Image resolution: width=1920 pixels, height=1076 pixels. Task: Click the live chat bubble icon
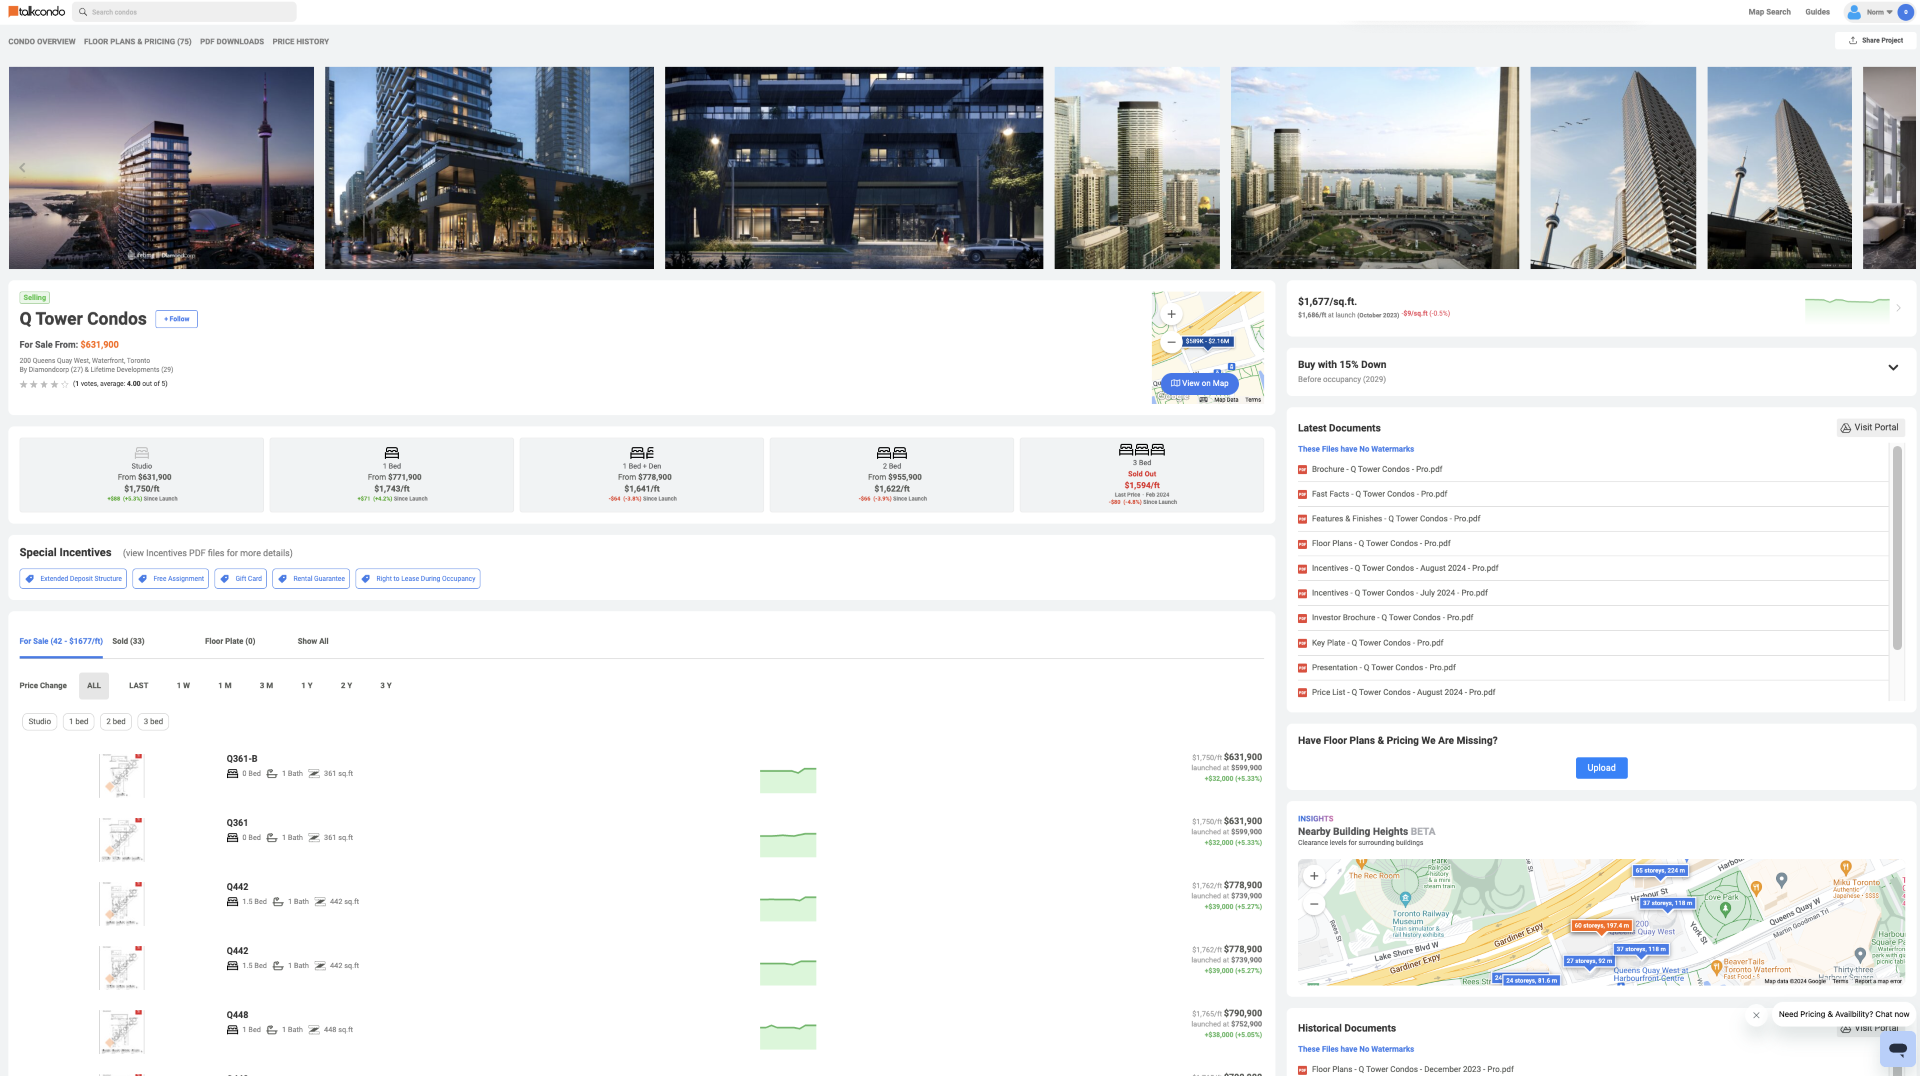(1897, 1048)
